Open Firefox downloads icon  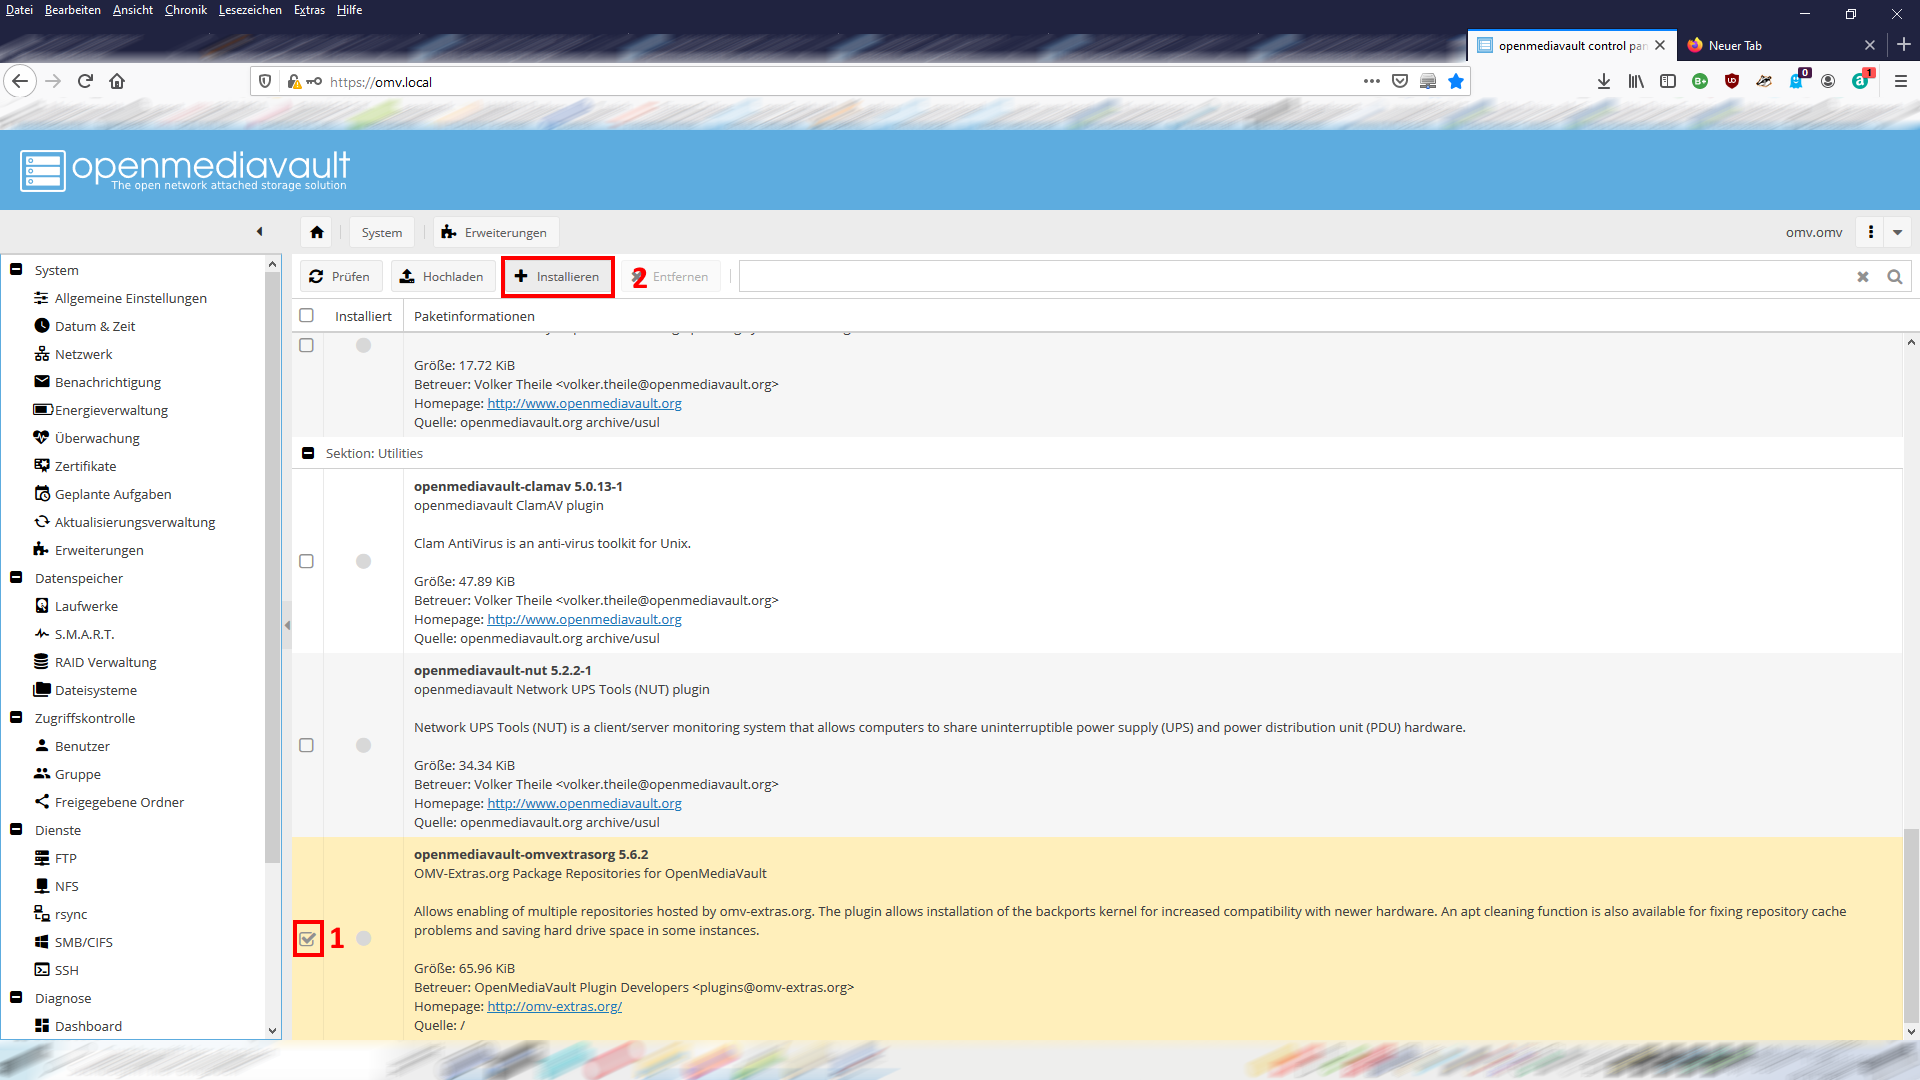[1604, 81]
